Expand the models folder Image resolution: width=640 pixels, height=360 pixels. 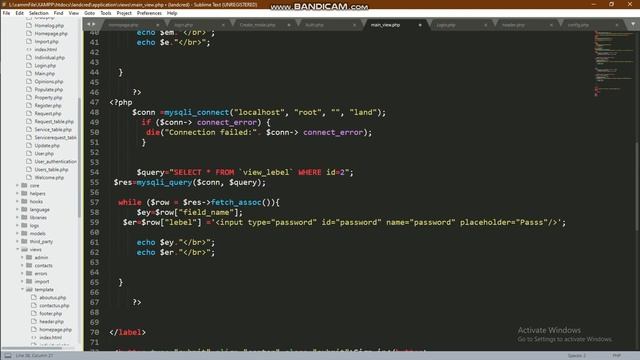click(17, 233)
